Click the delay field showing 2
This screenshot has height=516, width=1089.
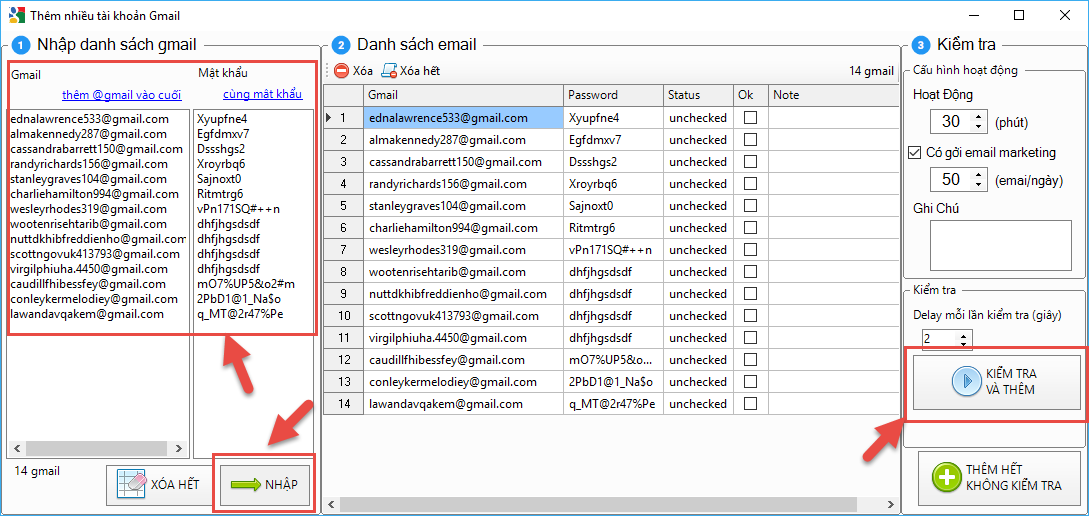pos(939,340)
